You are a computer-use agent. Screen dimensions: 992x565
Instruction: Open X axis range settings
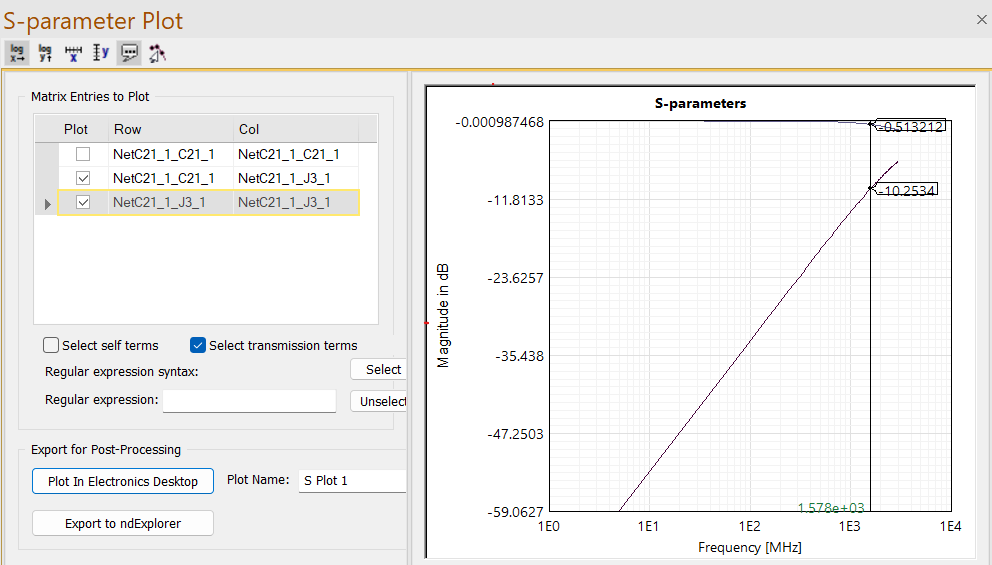tap(73, 53)
